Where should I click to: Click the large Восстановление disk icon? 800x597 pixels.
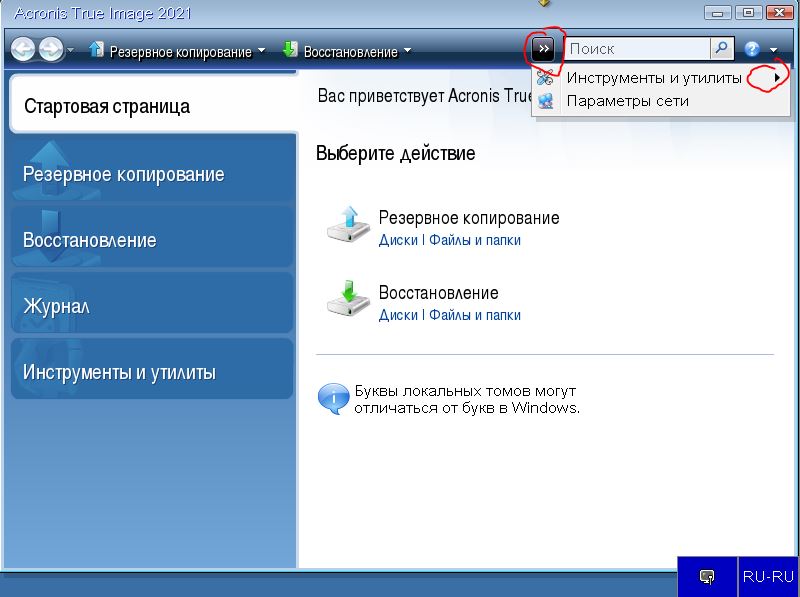[x=348, y=301]
